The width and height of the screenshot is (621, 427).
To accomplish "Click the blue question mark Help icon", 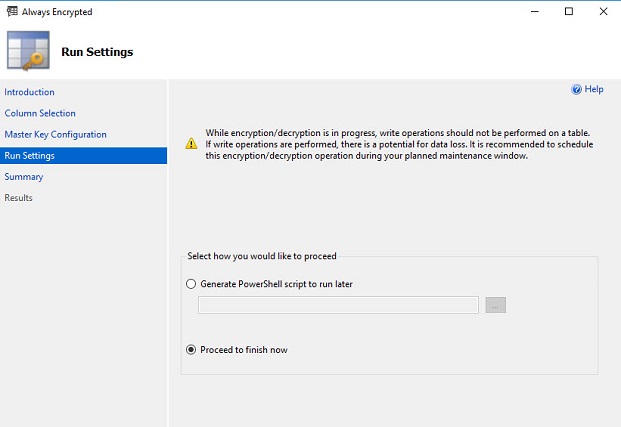I will click(576, 89).
